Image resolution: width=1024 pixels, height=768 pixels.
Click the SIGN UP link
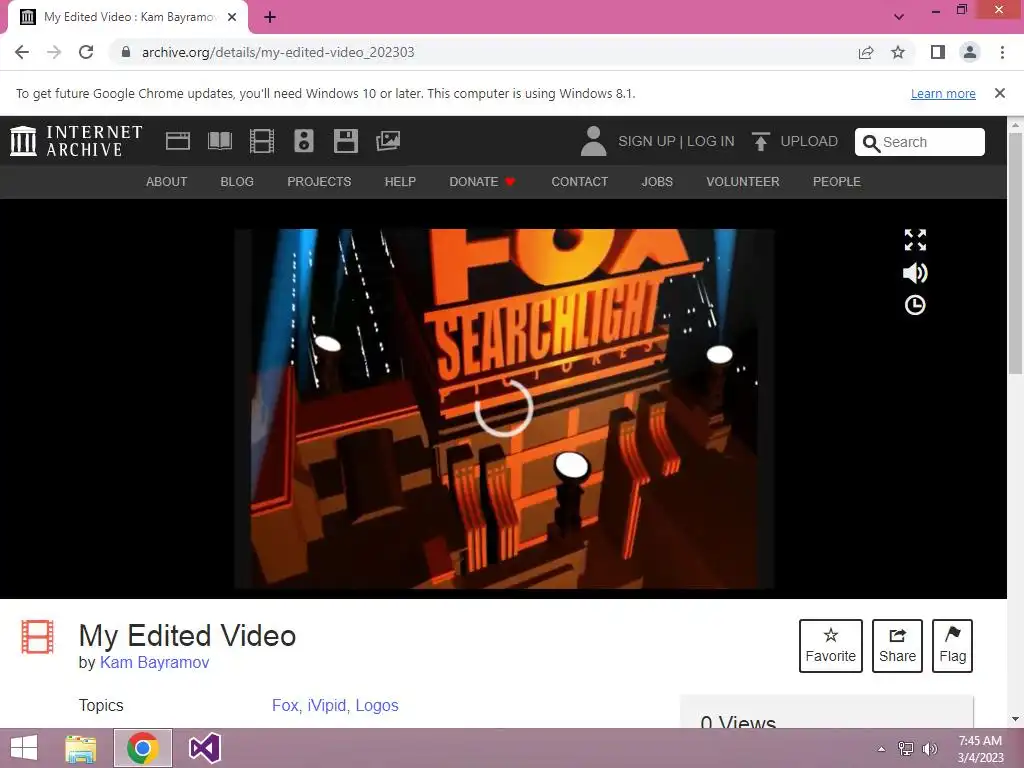(647, 141)
